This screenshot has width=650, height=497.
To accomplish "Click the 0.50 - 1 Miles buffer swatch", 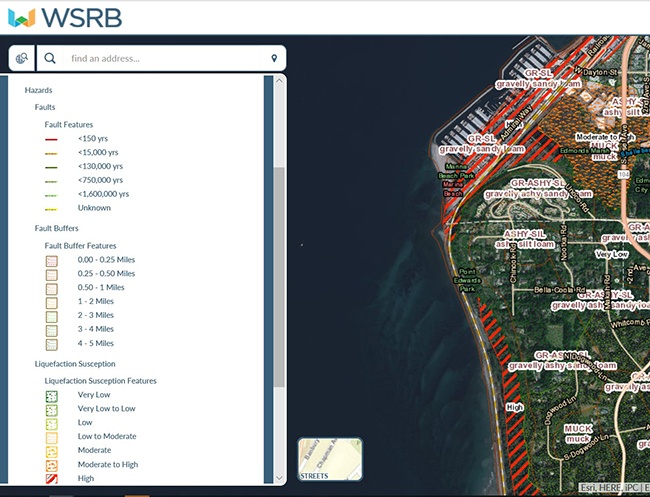I will point(52,289).
